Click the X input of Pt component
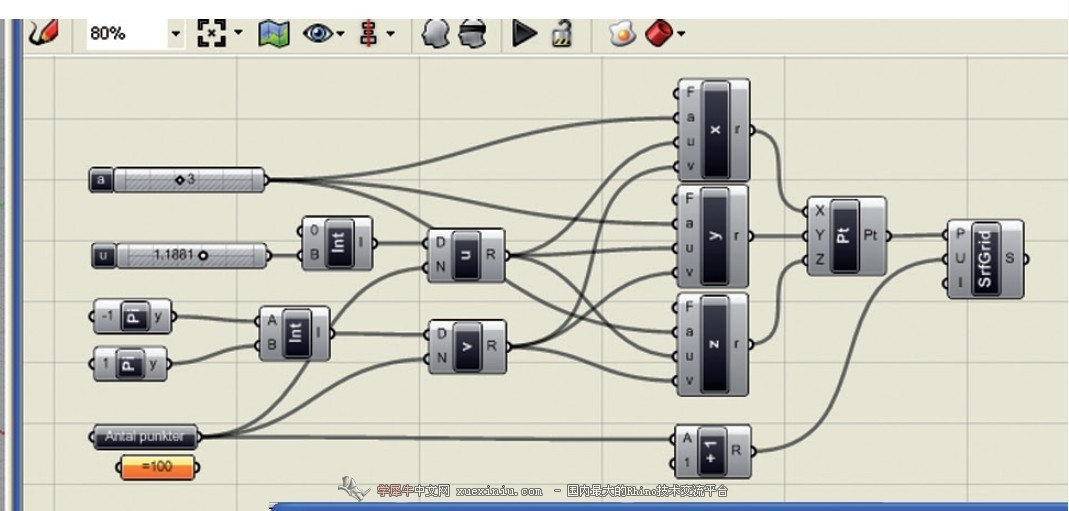1069x511 pixels. click(x=819, y=211)
